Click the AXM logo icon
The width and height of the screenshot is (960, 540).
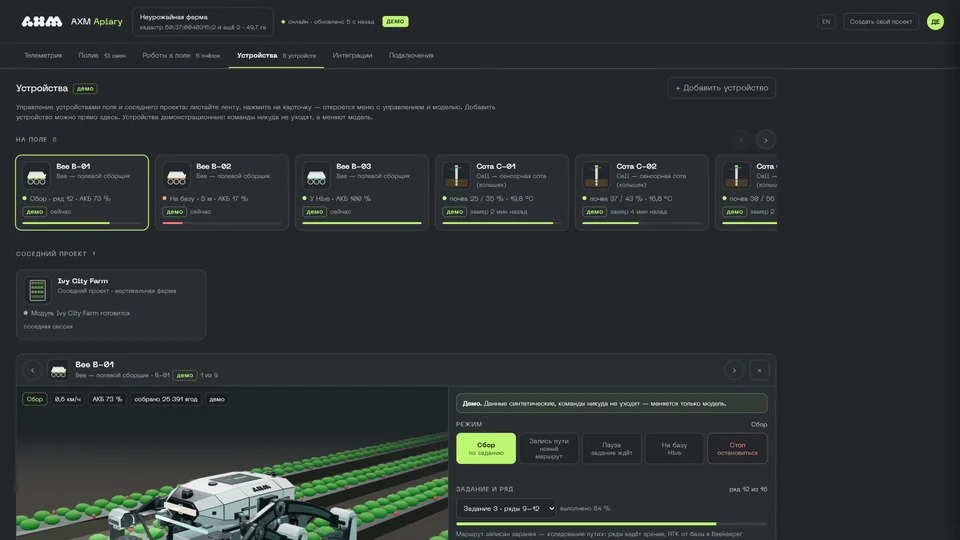[x=42, y=21]
